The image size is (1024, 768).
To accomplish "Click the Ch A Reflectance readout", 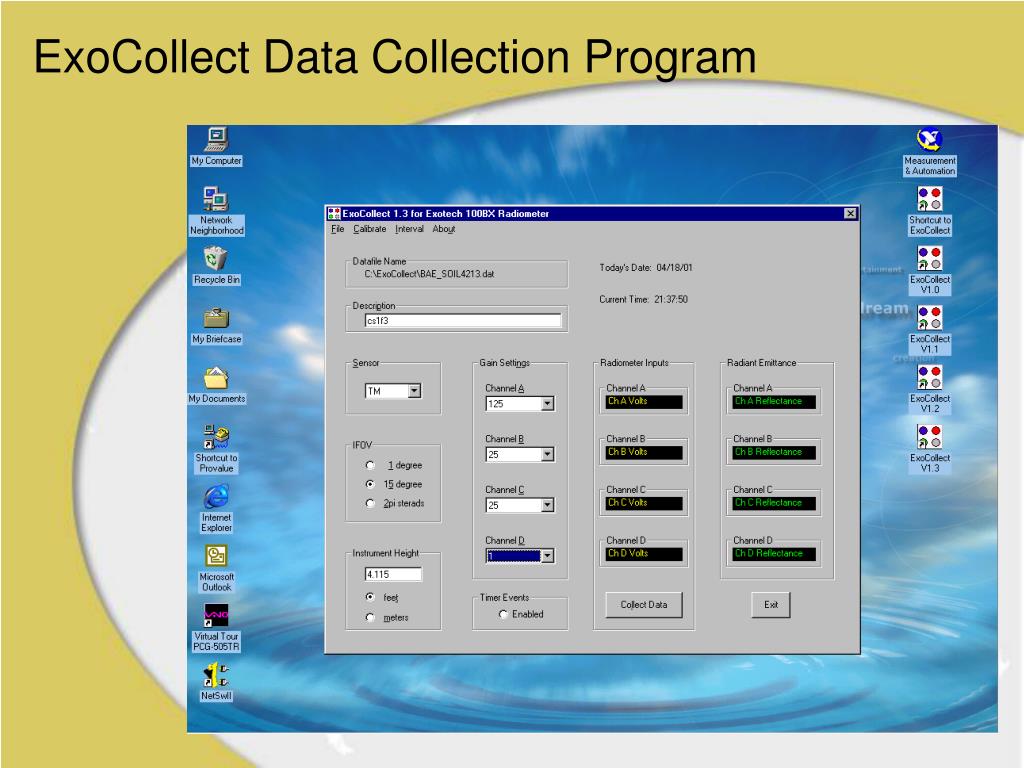I will [x=774, y=402].
